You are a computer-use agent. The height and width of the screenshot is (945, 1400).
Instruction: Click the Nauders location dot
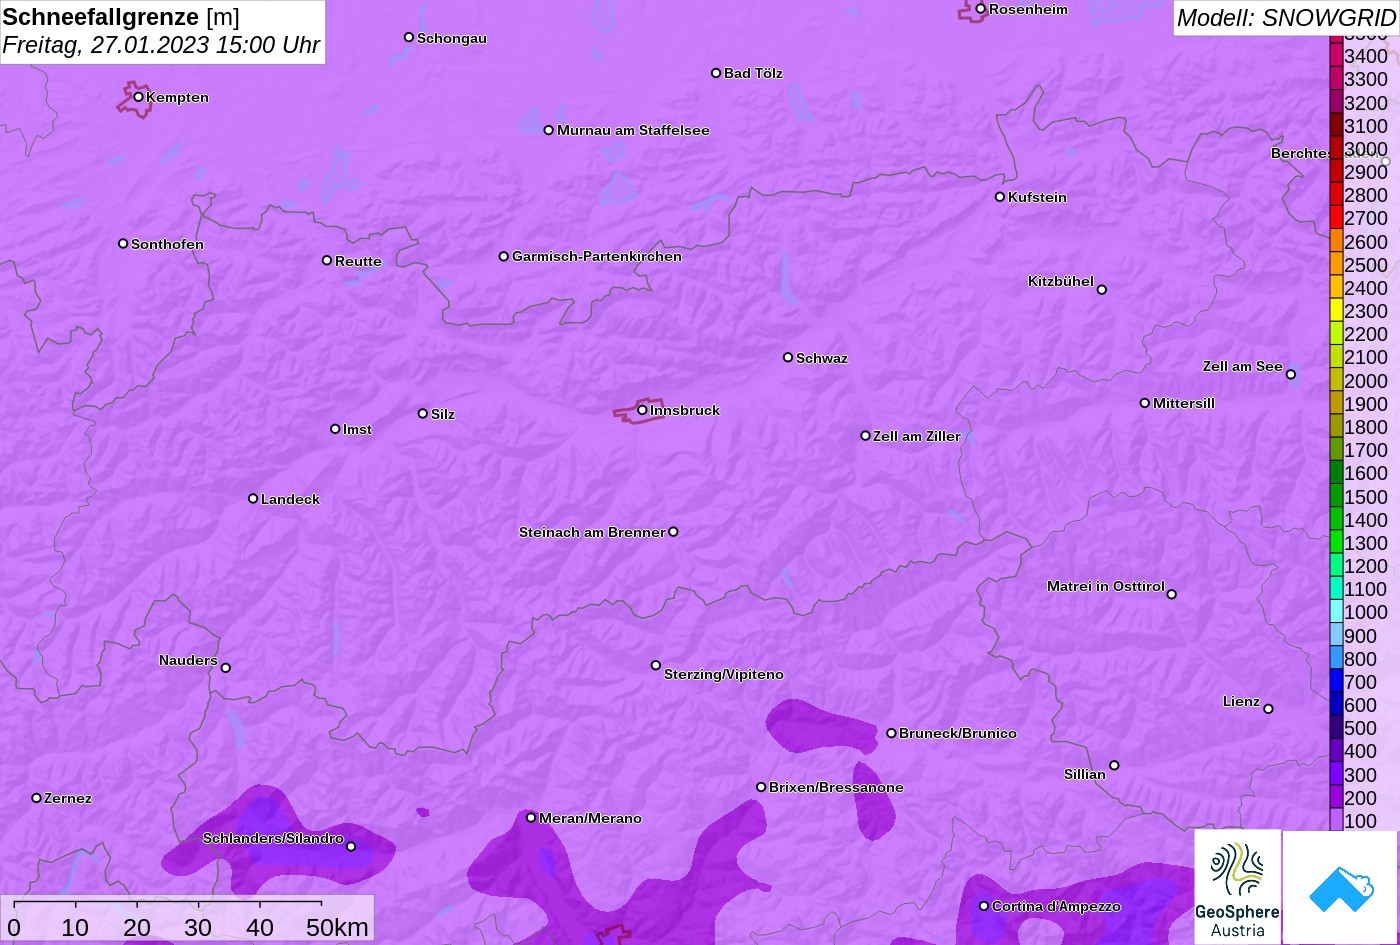click(225, 668)
